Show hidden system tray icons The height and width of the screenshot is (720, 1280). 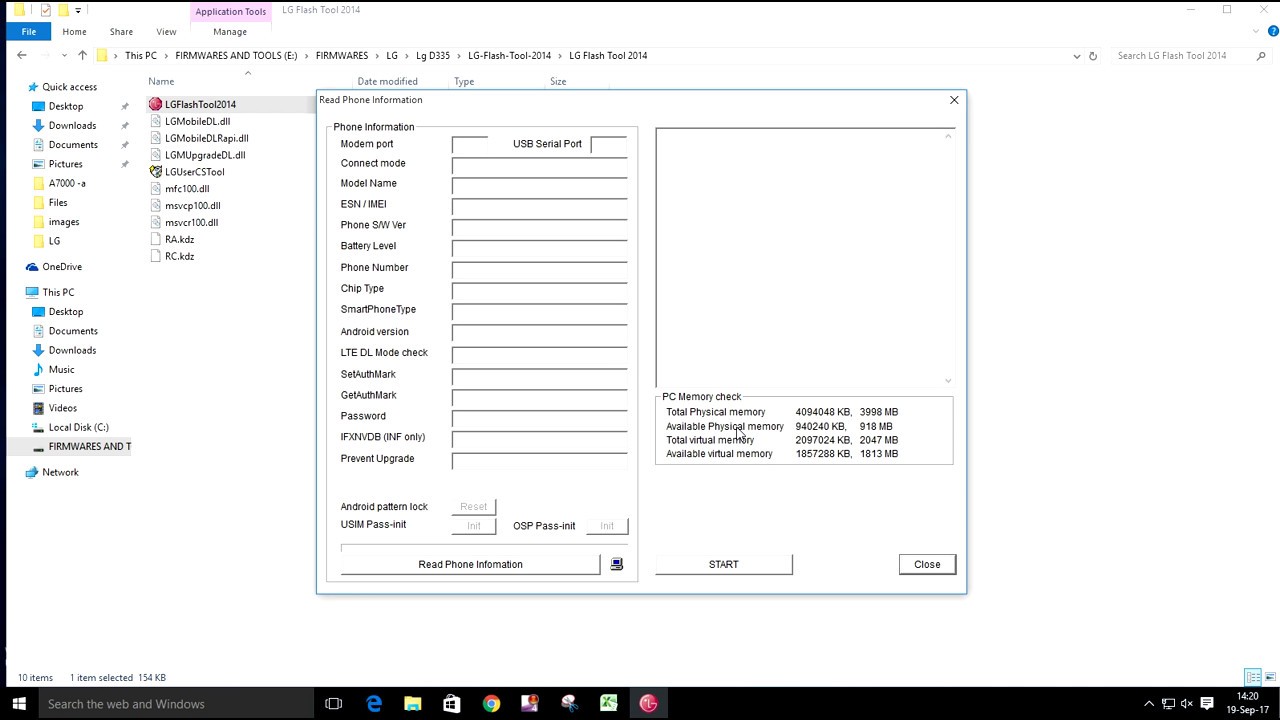[1149, 704]
